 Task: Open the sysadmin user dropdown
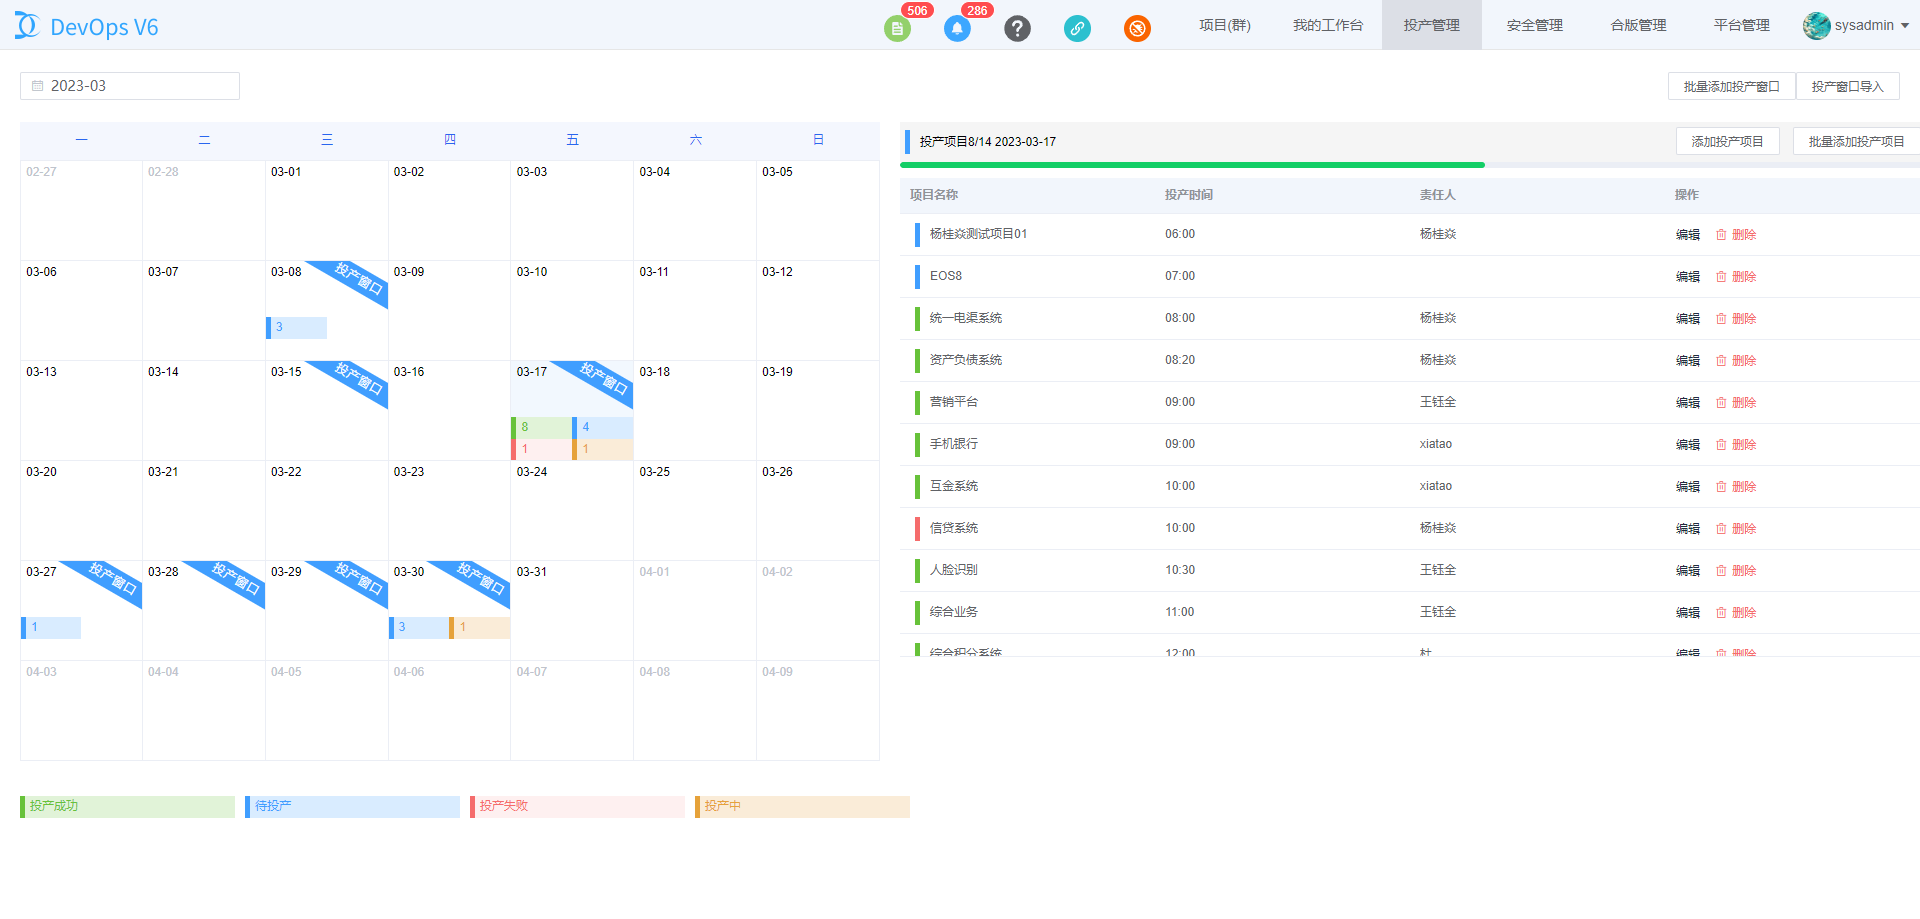(x=1856, y=26)
